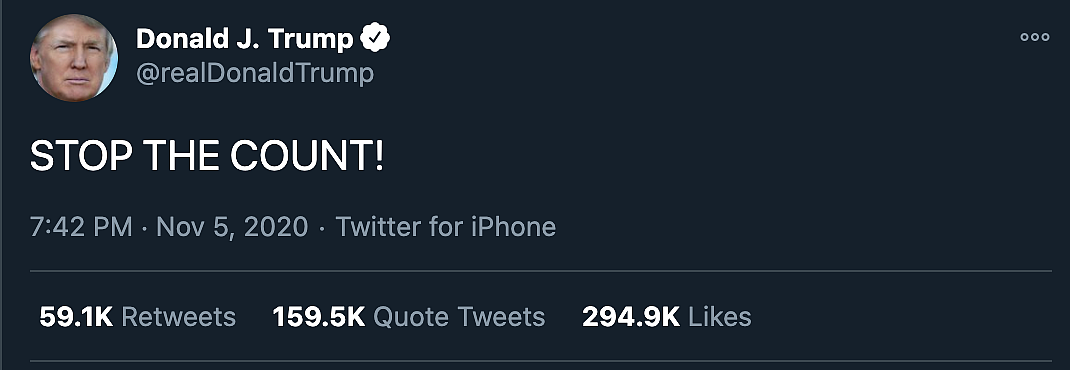
Task: Click the Nov 5, 2020 date
Action: pos(232,227)
